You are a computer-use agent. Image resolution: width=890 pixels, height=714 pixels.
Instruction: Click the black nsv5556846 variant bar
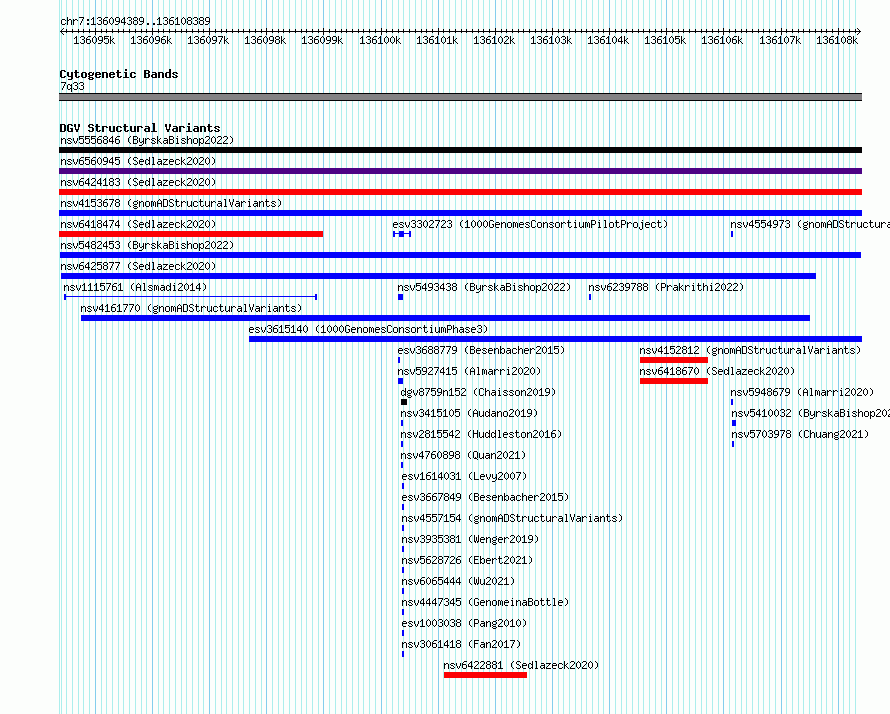click(x=460, y=150)
